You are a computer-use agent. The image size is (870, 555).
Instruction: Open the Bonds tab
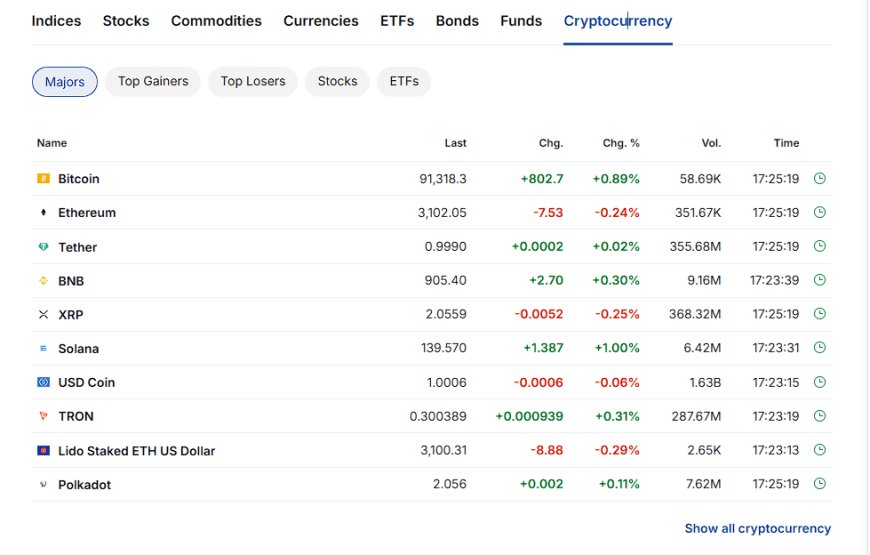457,21
